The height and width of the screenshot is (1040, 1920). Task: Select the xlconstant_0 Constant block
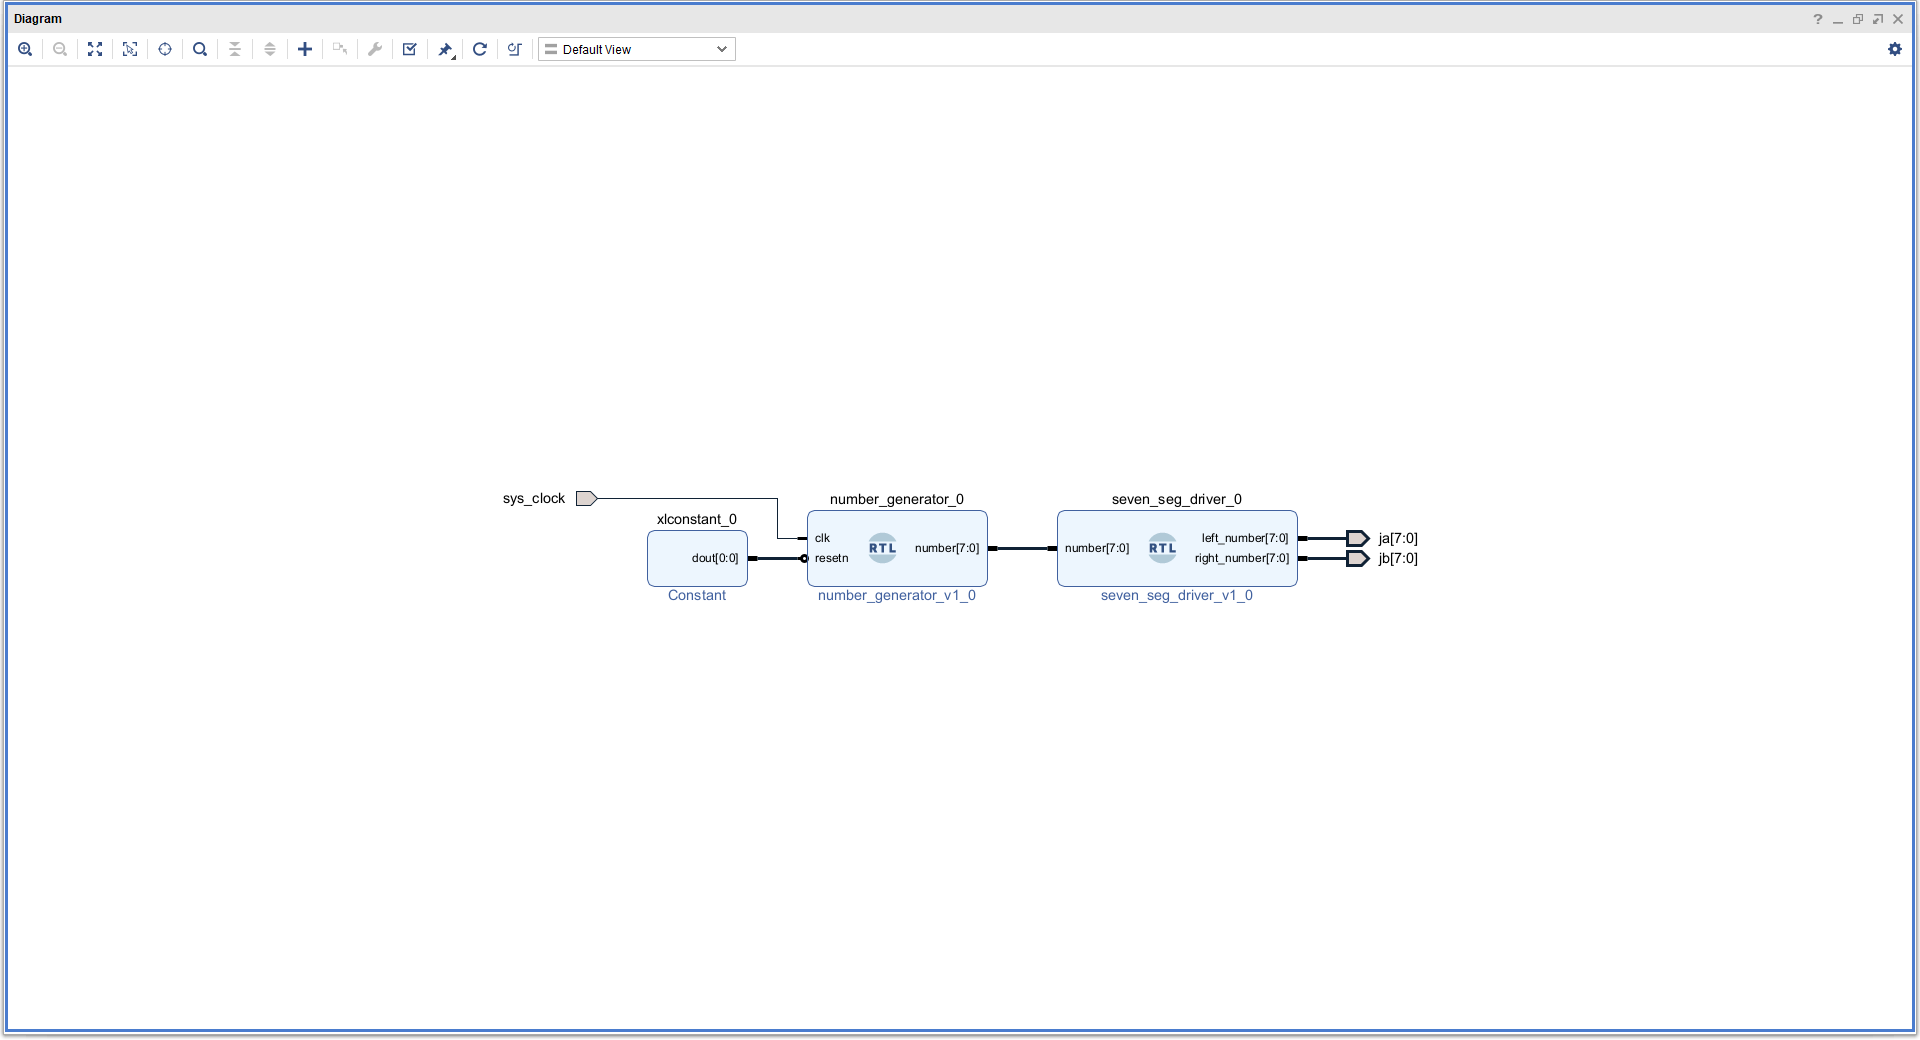click(x=697, y=558)
